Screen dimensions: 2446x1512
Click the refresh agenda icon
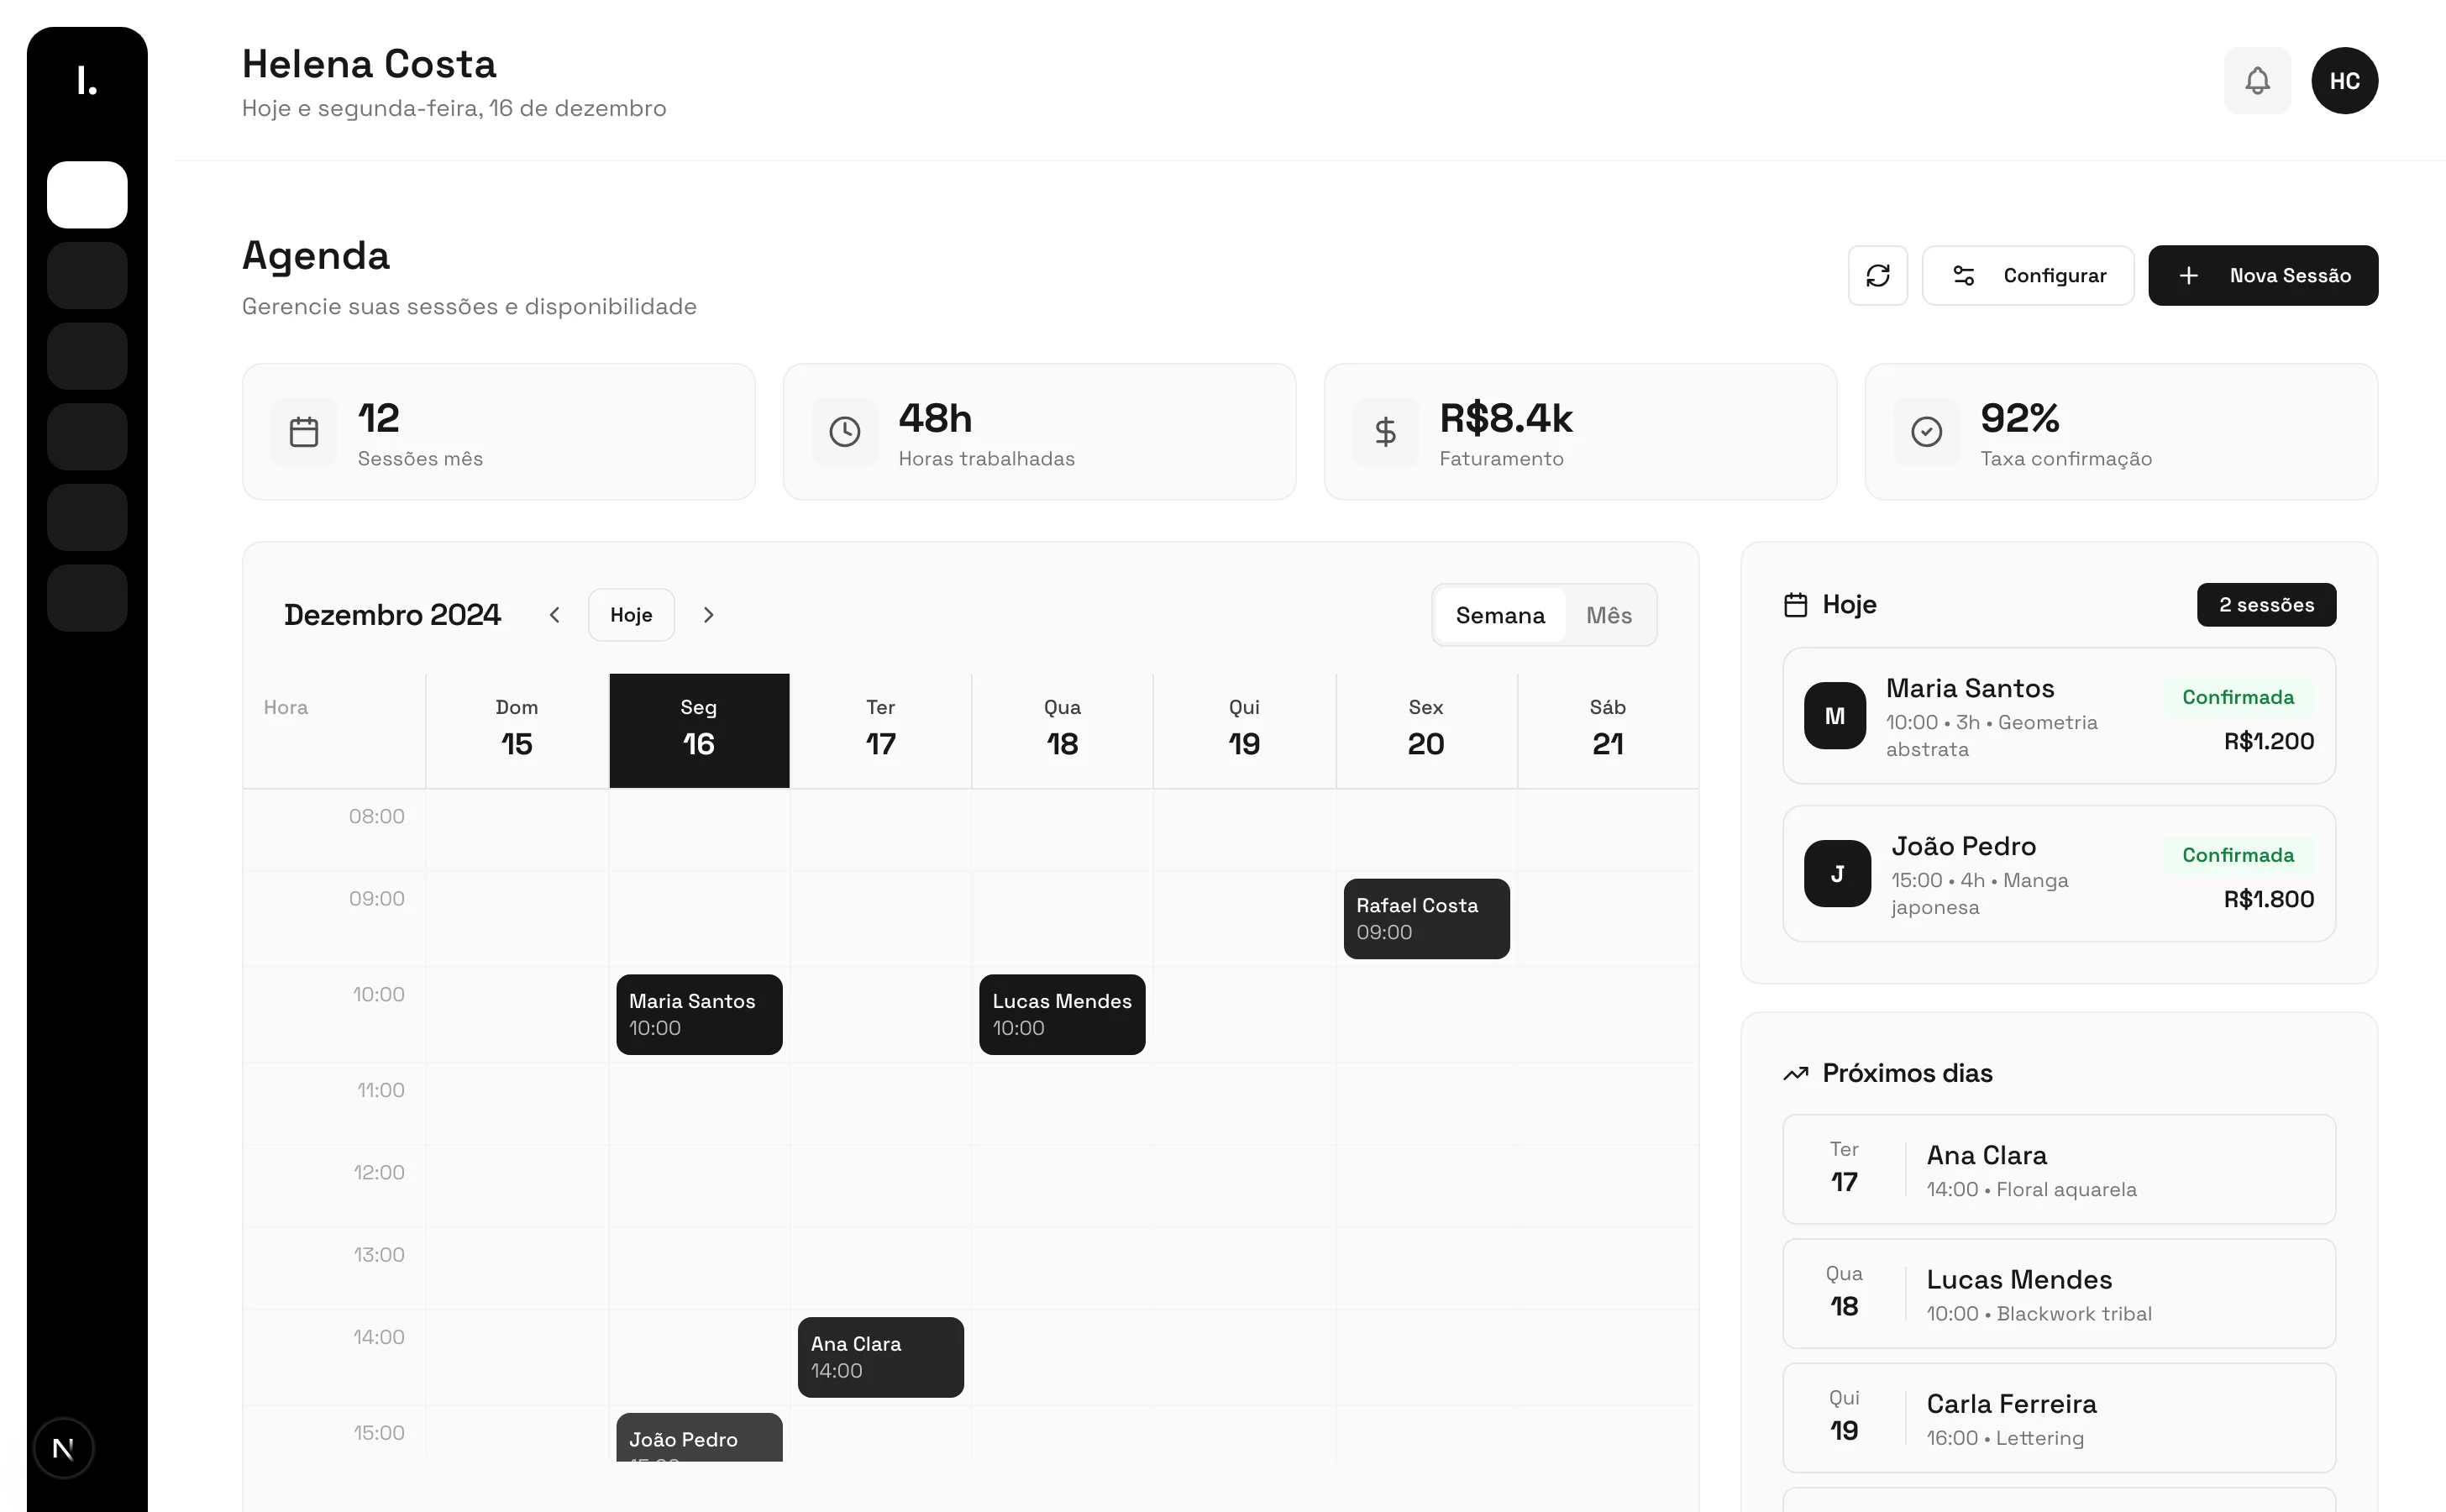pos(1876,275)
